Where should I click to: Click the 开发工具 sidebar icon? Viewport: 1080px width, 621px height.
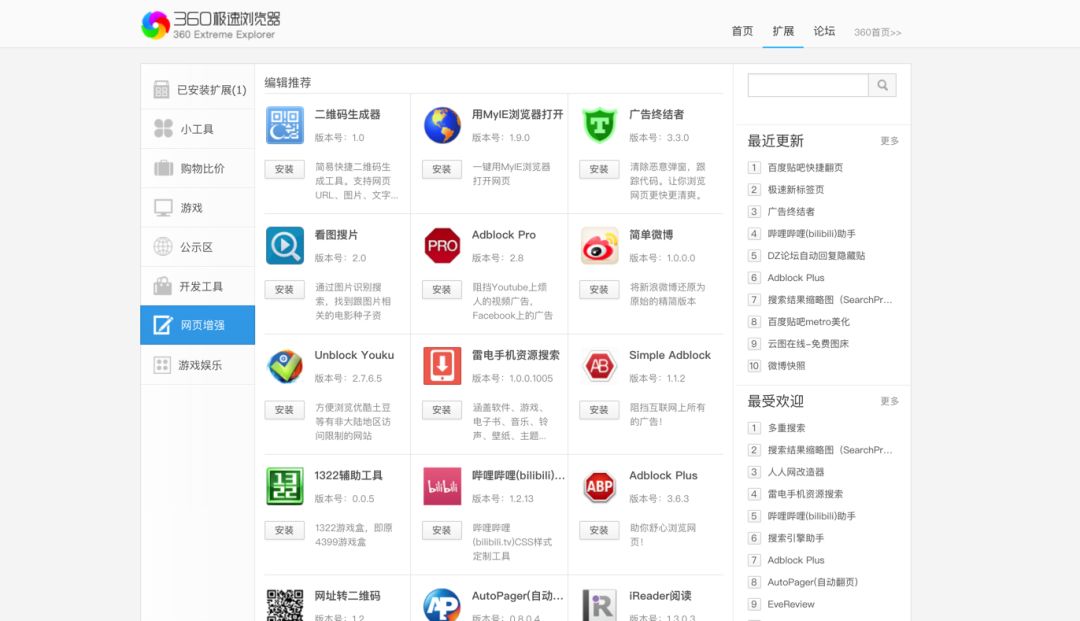(x=163, y=286)
